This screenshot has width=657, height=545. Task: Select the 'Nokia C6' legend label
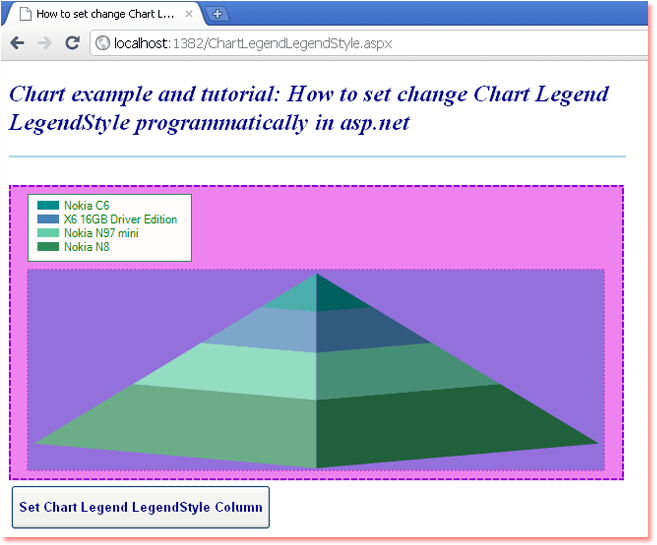coord(86,205)
